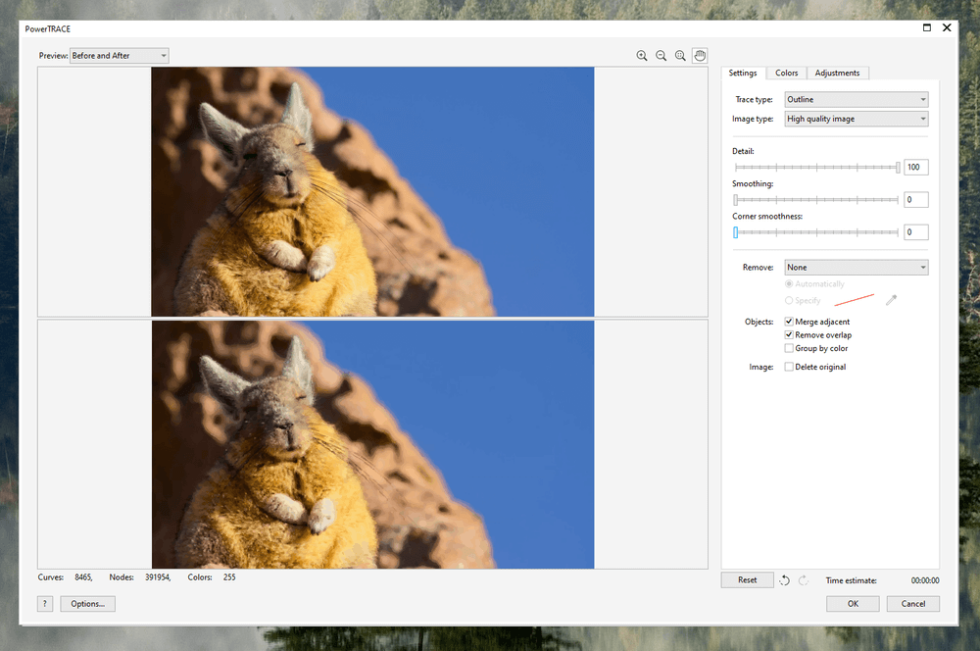Screen dimensions: 980x651
Task: Switch to the Colors tab
Action: tap(786, 72)
